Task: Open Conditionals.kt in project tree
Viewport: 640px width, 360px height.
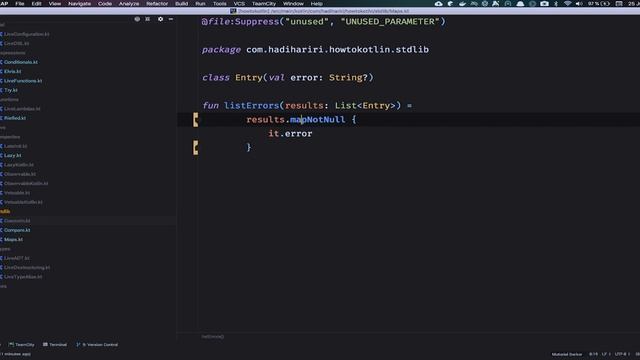Action: (x=21, y=62)
